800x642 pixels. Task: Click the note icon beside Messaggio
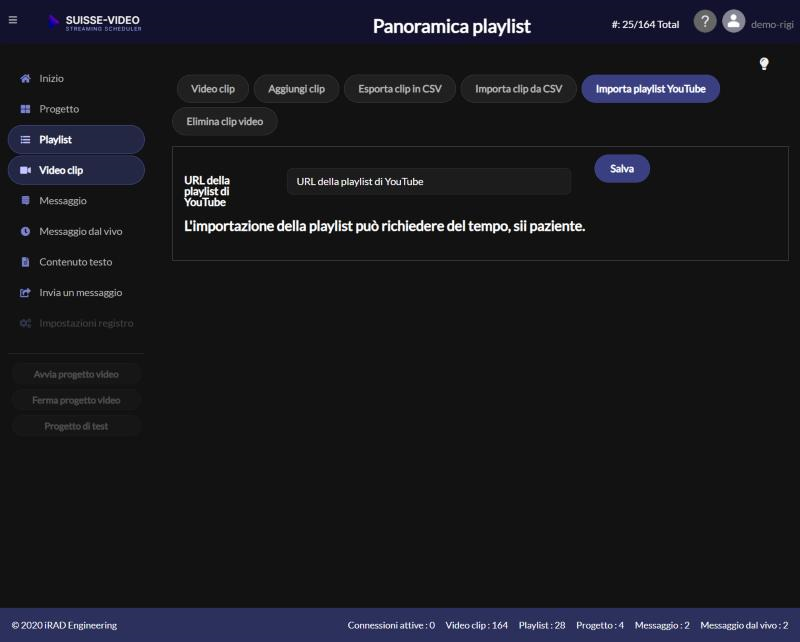(x=25, y=201)
